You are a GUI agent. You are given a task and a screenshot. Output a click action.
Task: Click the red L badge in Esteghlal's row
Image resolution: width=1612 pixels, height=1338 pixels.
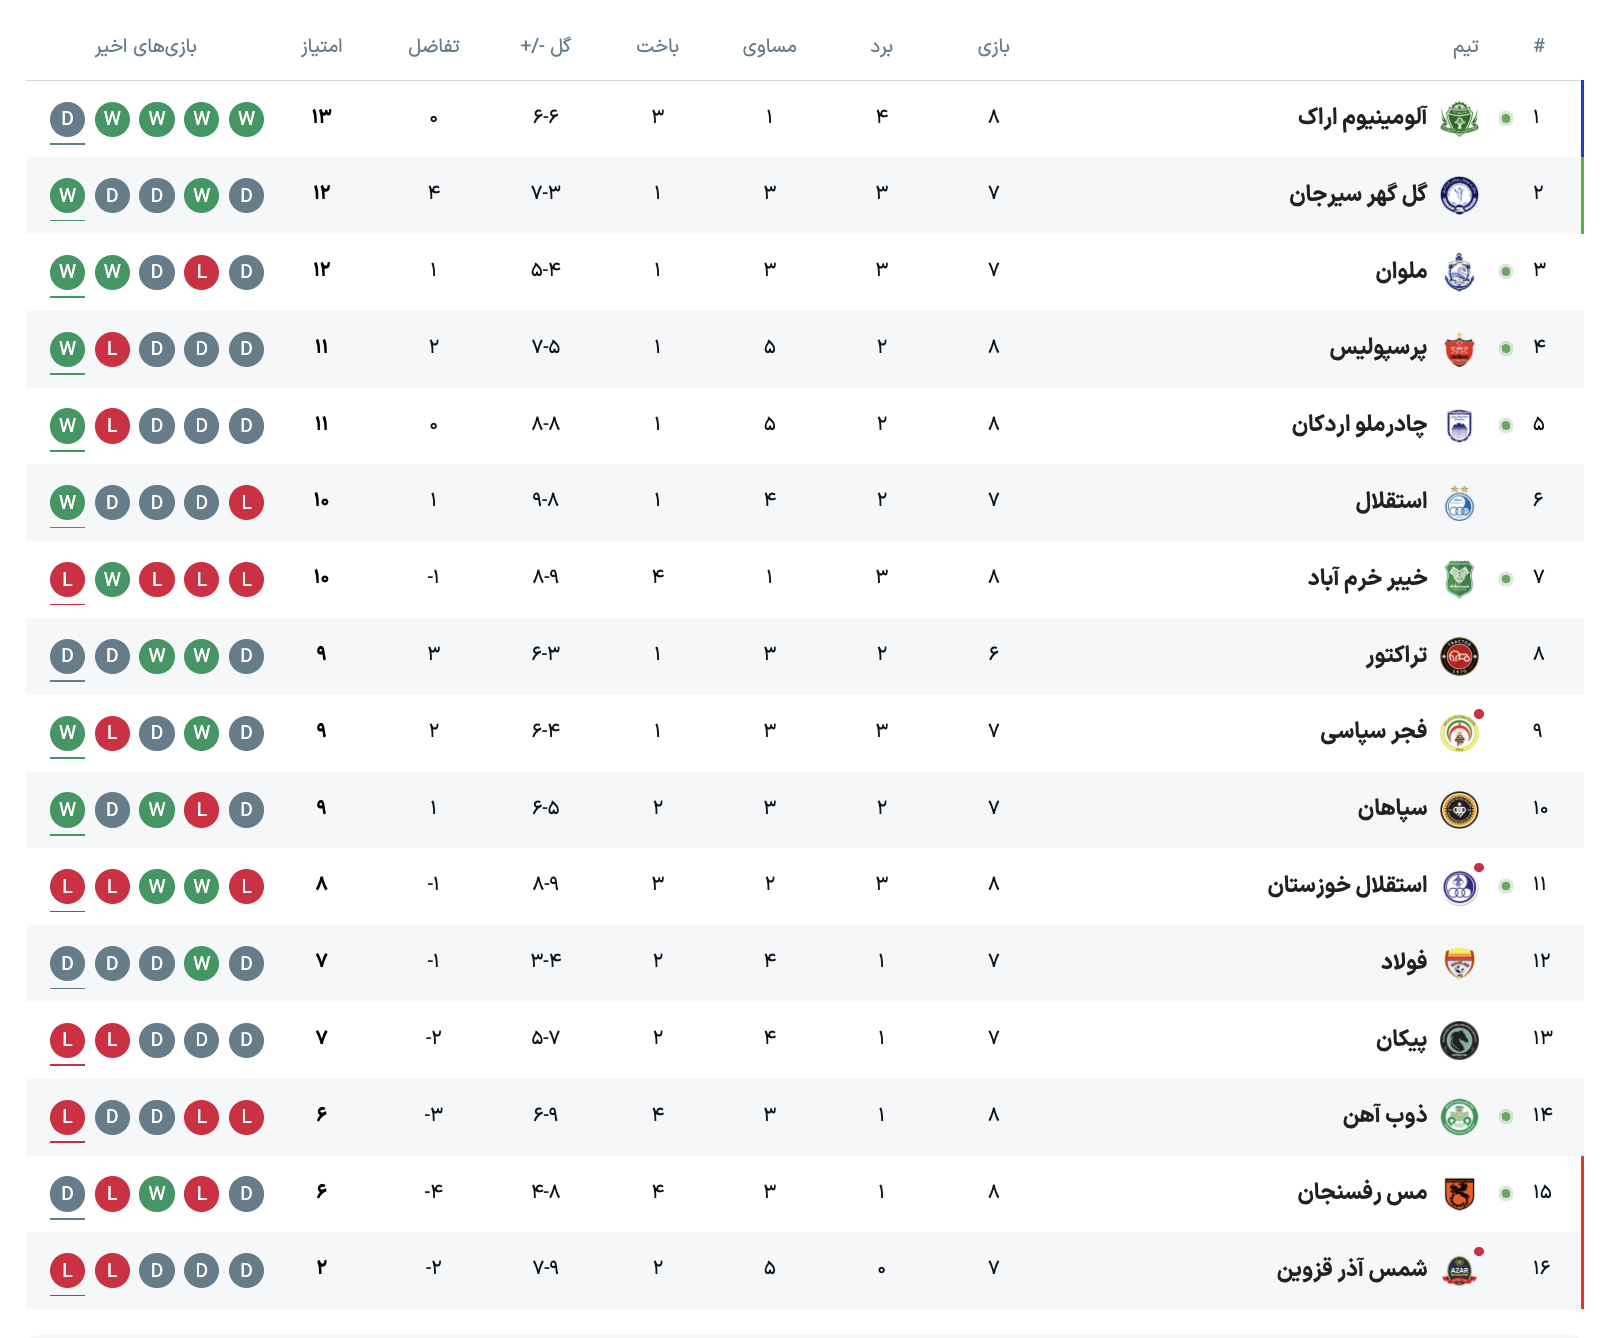pyautogui.click(x=247, y=502)
